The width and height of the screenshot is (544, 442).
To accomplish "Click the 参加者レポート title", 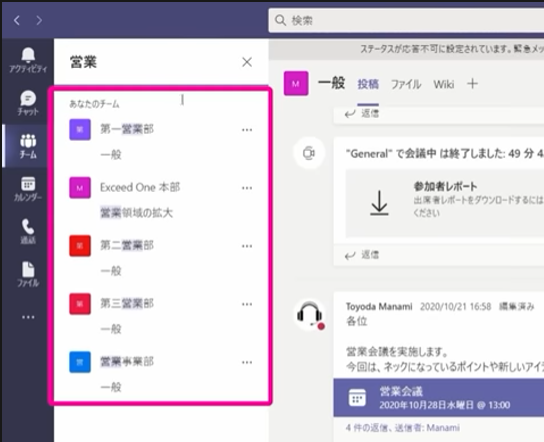I will click(445, 186).
